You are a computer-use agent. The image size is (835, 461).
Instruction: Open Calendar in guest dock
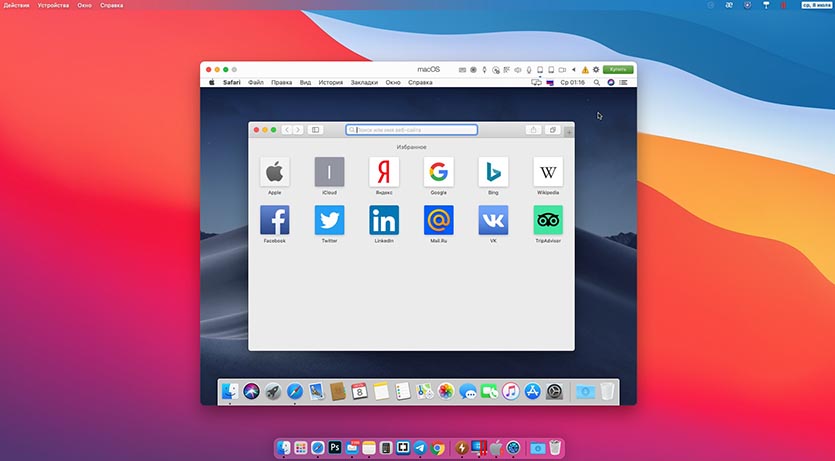pos(359,391)
